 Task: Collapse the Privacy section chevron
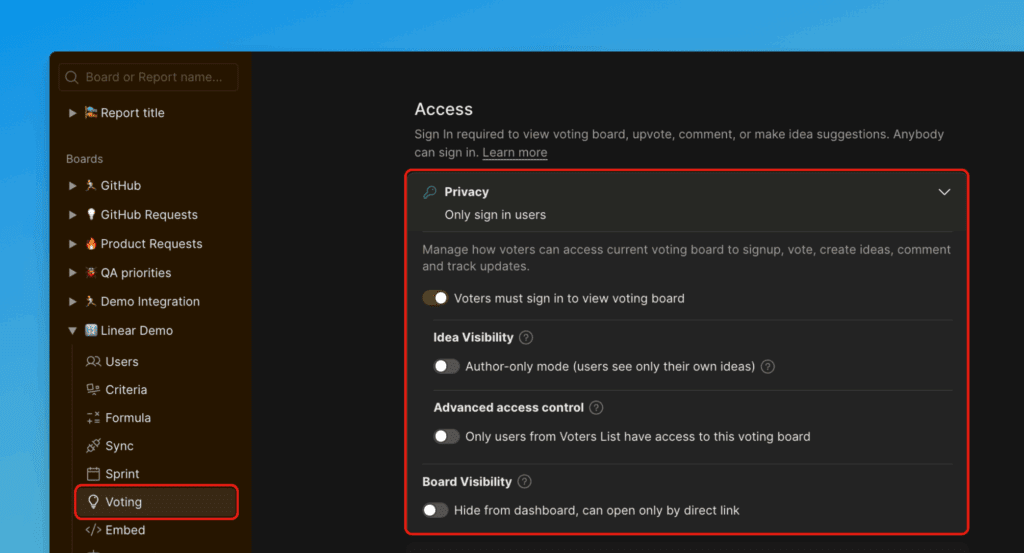(x=943, y=192)
